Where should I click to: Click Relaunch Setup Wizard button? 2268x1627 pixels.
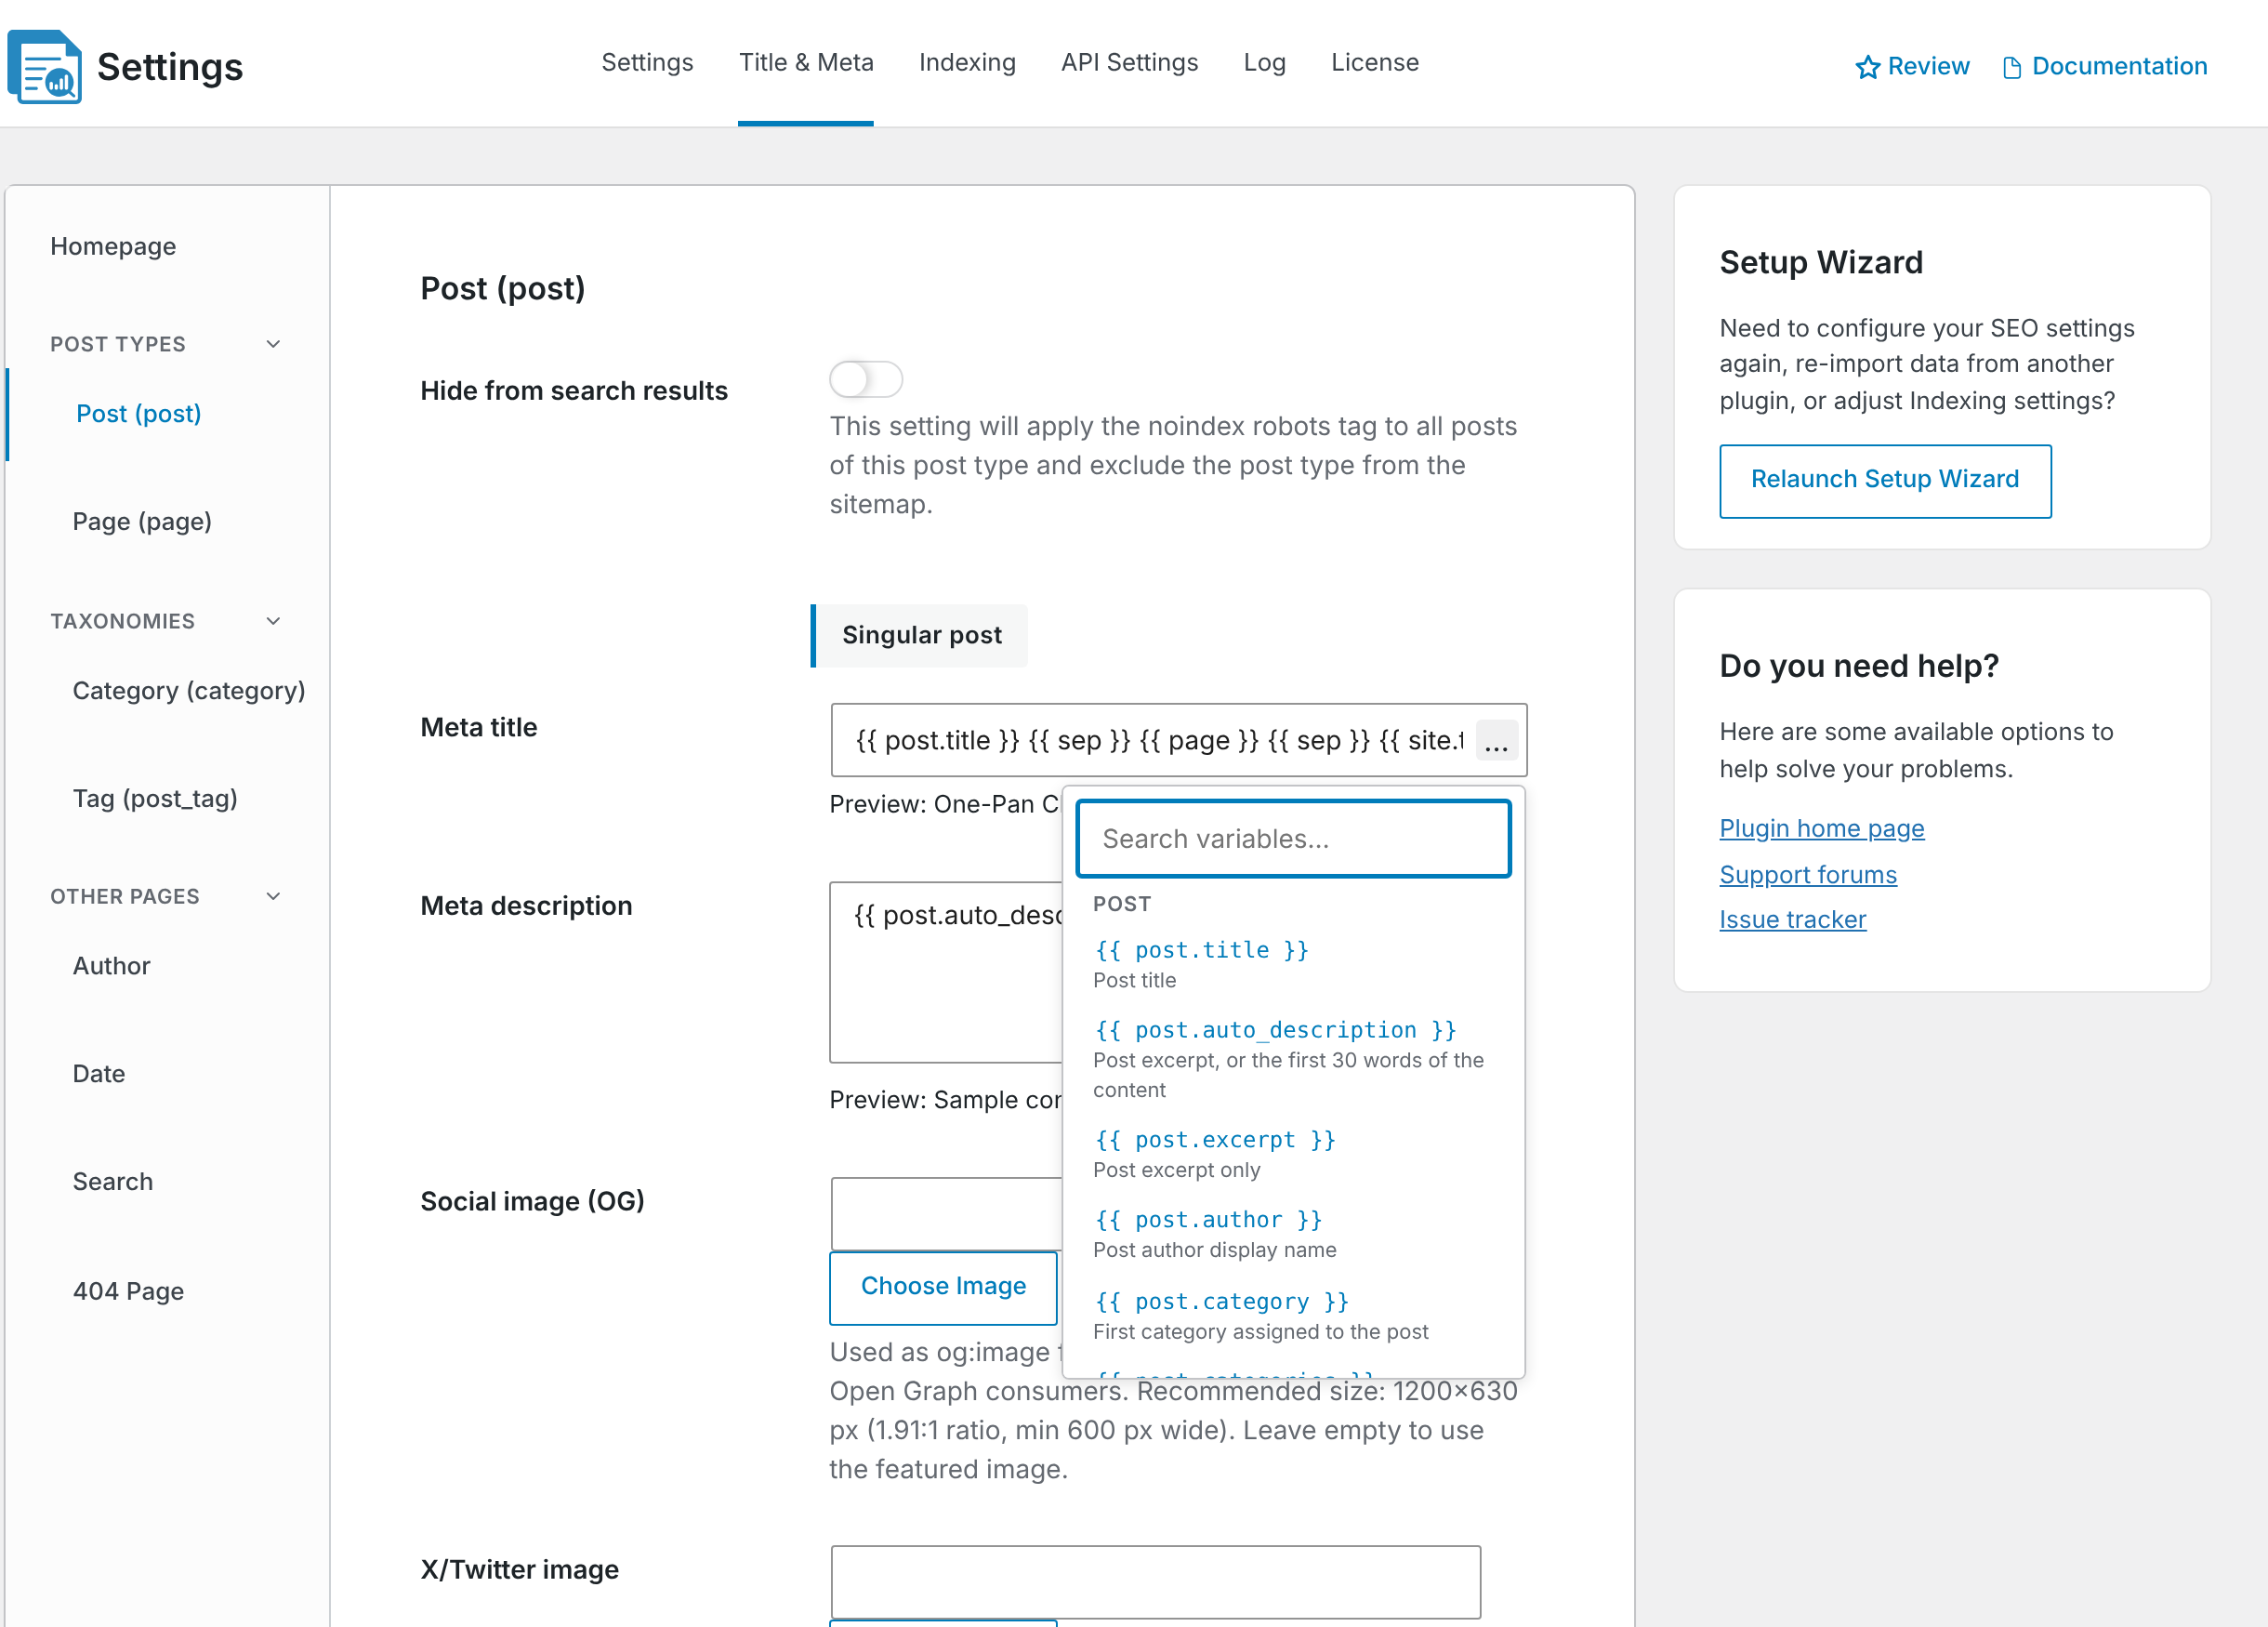click(1885, 480)
